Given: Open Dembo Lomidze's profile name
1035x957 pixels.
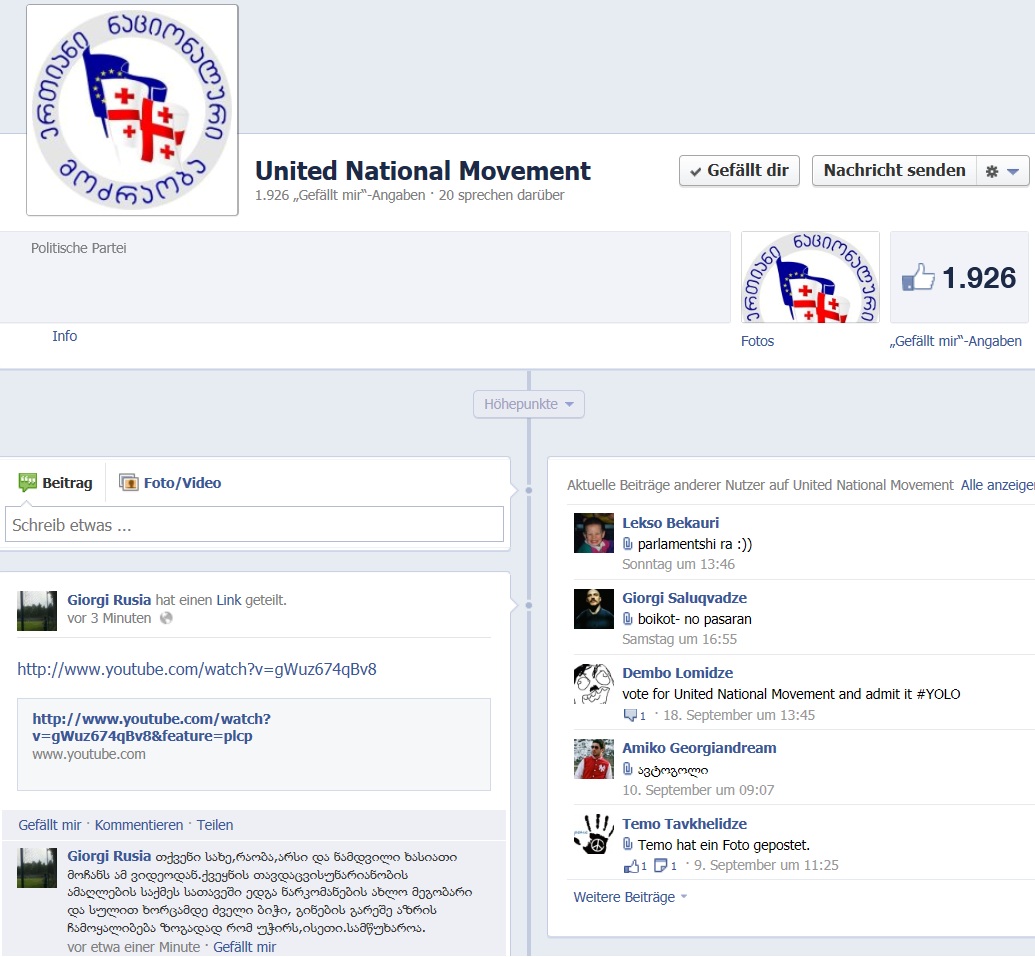Looking at the screenshot, I should click(677, 673).
